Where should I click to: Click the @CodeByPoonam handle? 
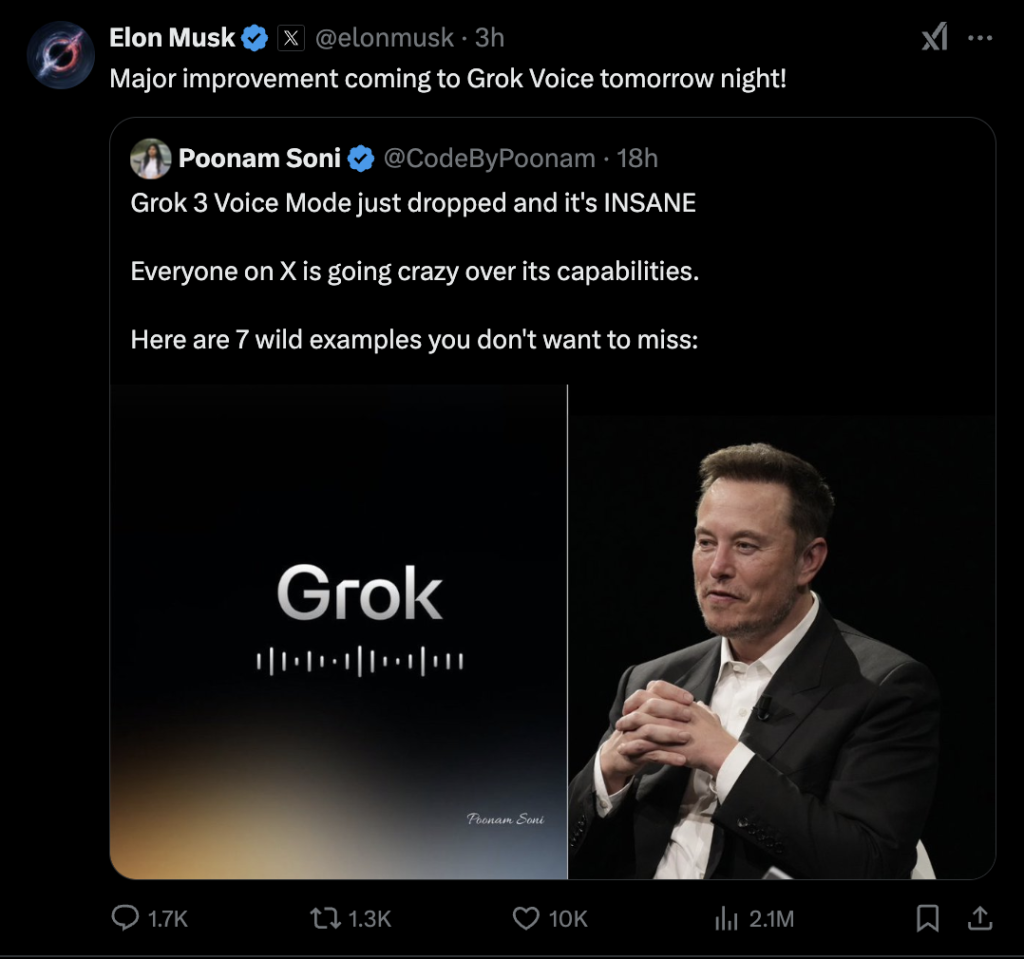pos(491,158)
